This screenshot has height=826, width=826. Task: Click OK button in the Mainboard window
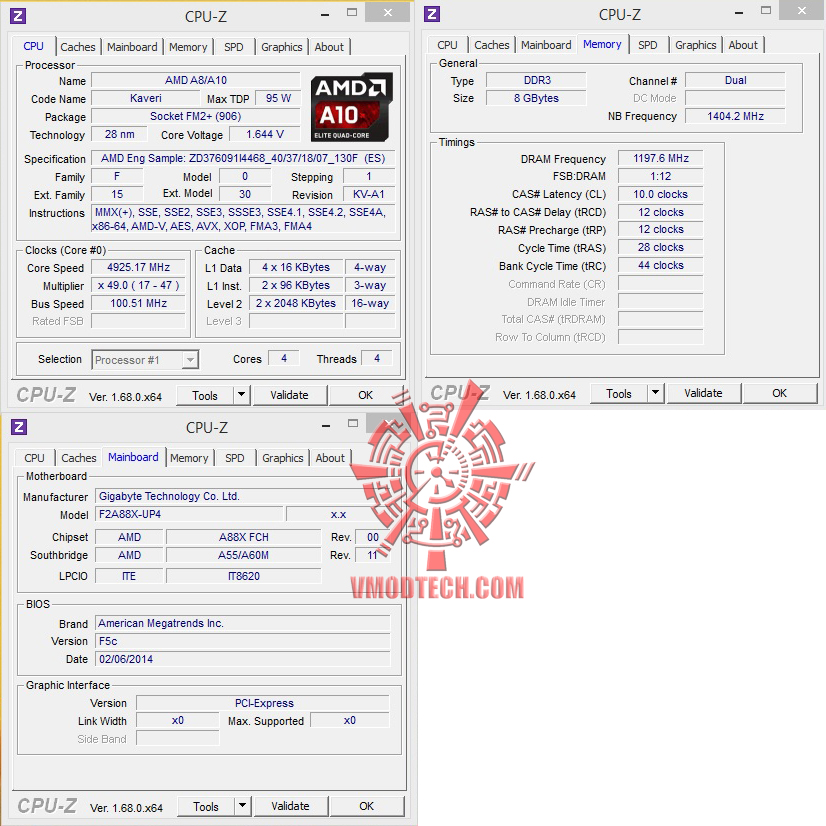tap(367, 806)
